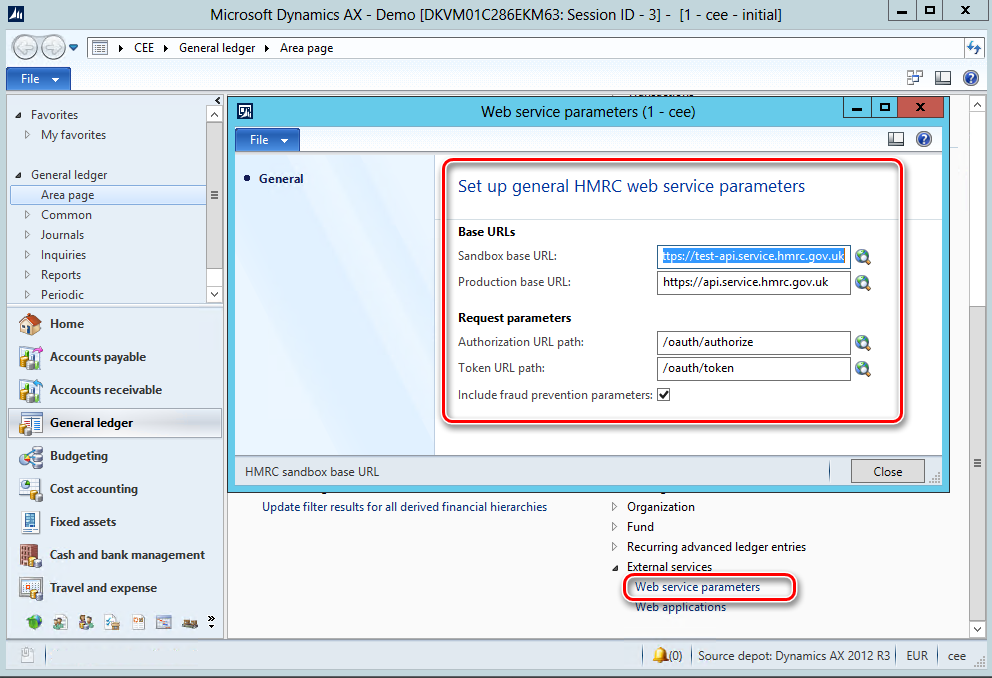Click the people with boxes module icon

click(x=86, y=622)
